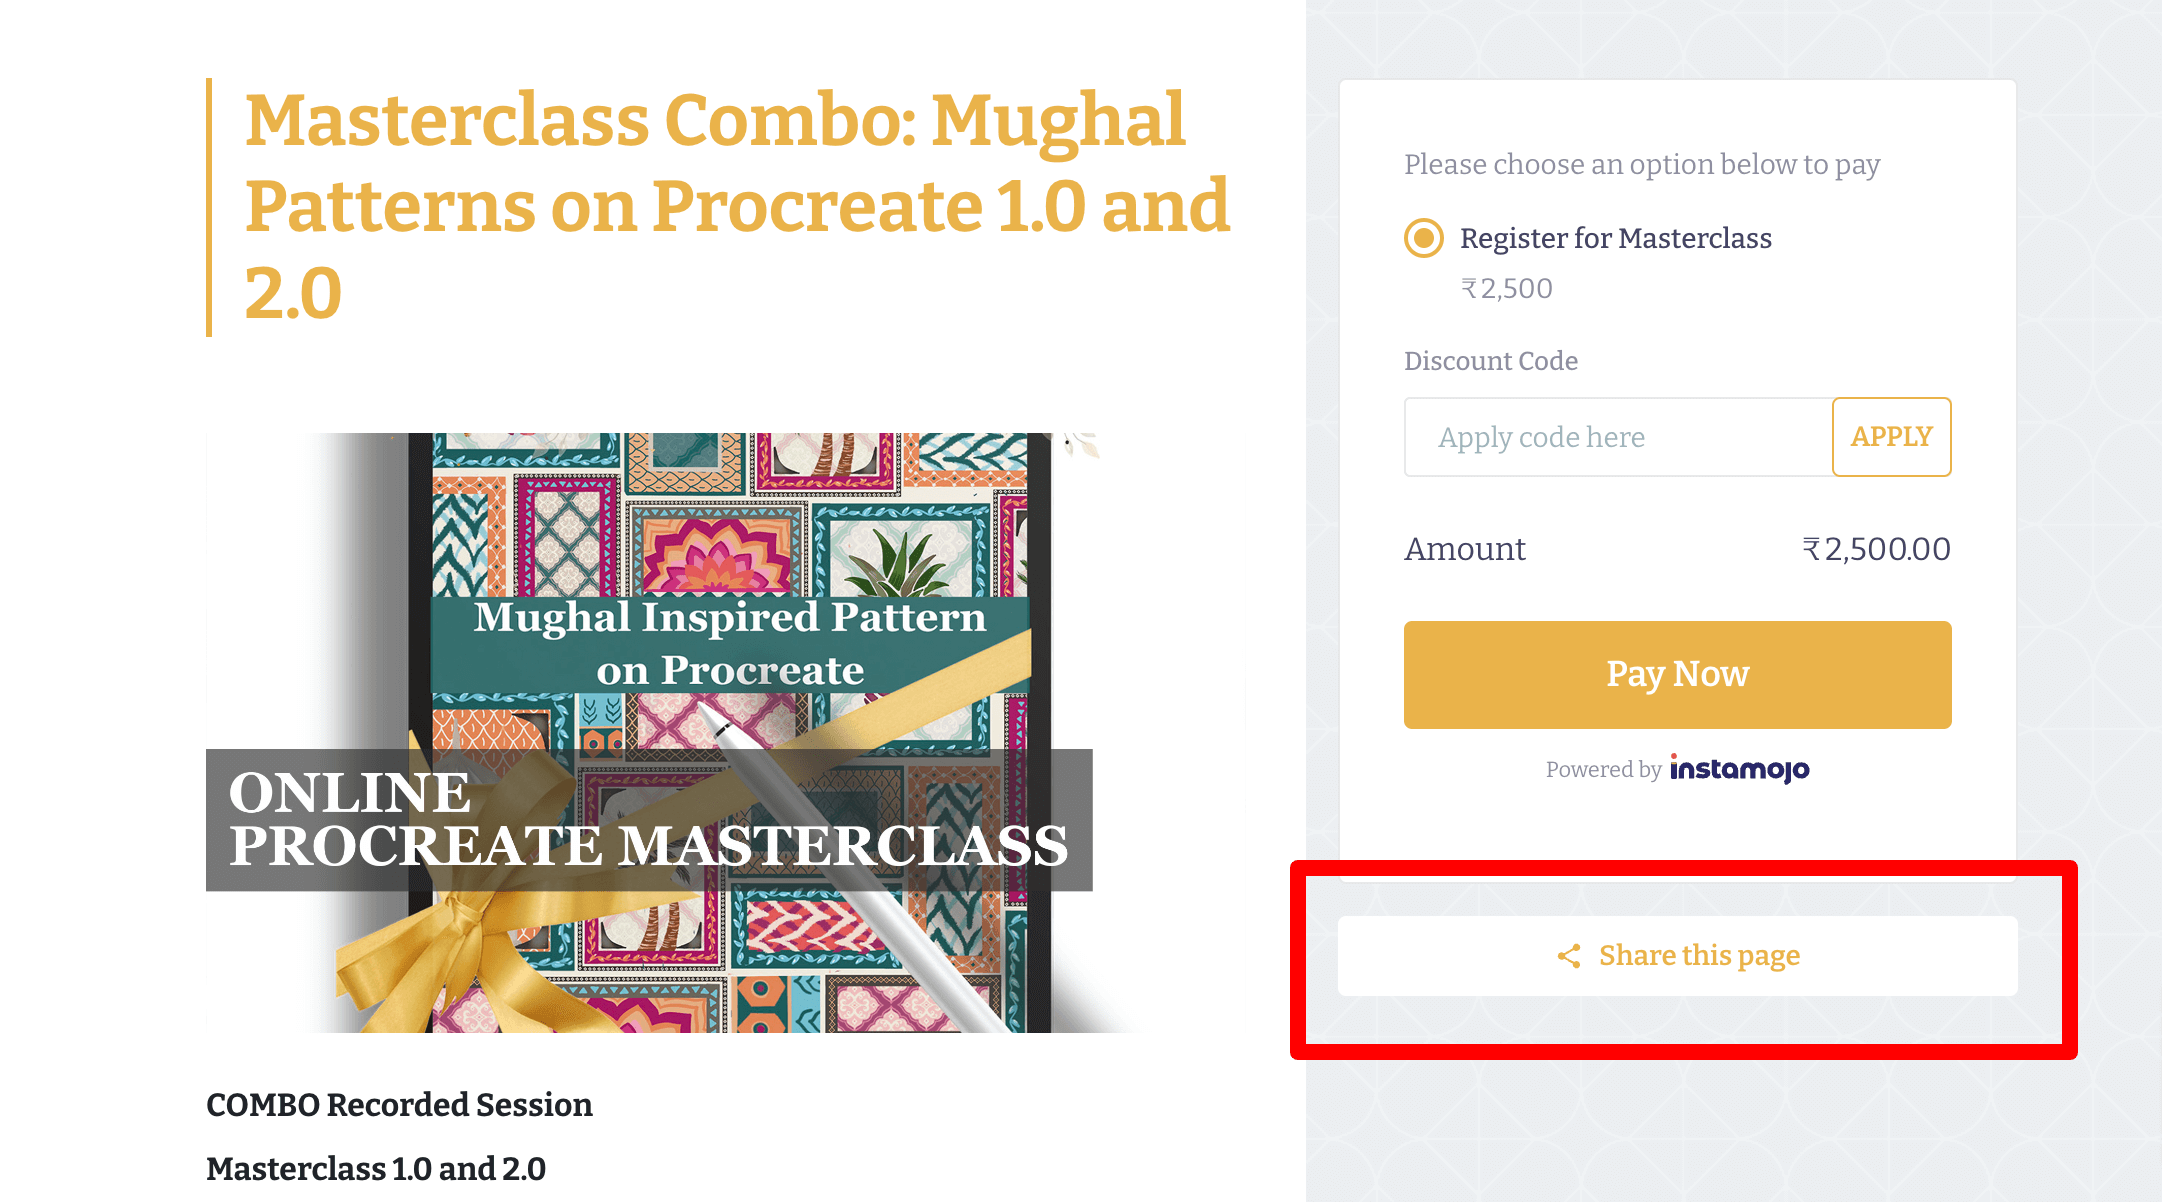Click the ₹2,500 price under the option
The height and width of the screenshot is (1202, 2162).
coord(1507,289)
